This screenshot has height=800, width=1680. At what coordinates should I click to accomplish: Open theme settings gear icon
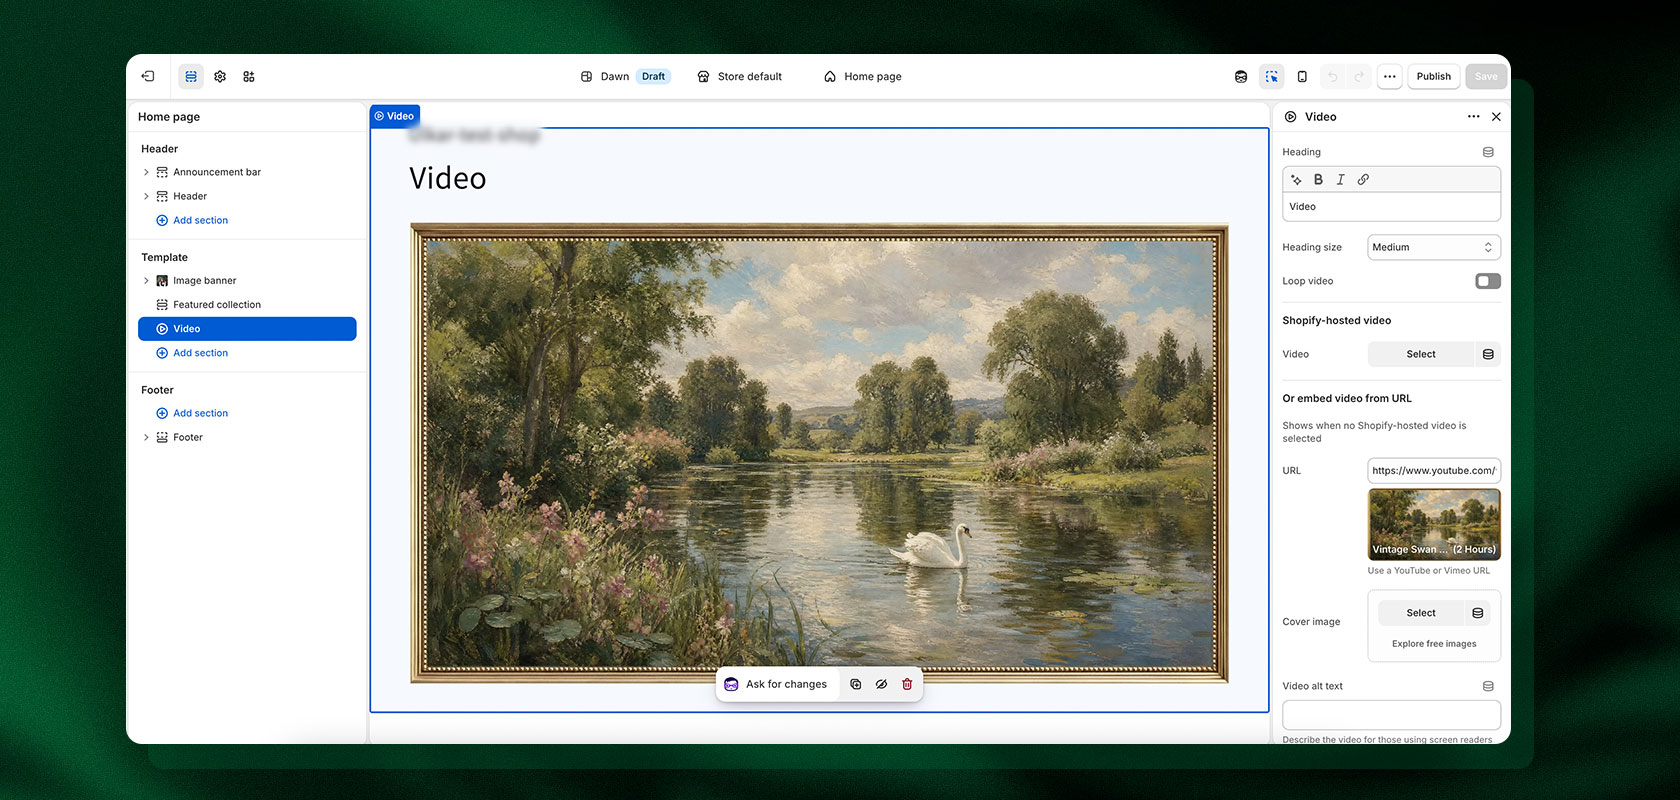(x=220, y=76)
